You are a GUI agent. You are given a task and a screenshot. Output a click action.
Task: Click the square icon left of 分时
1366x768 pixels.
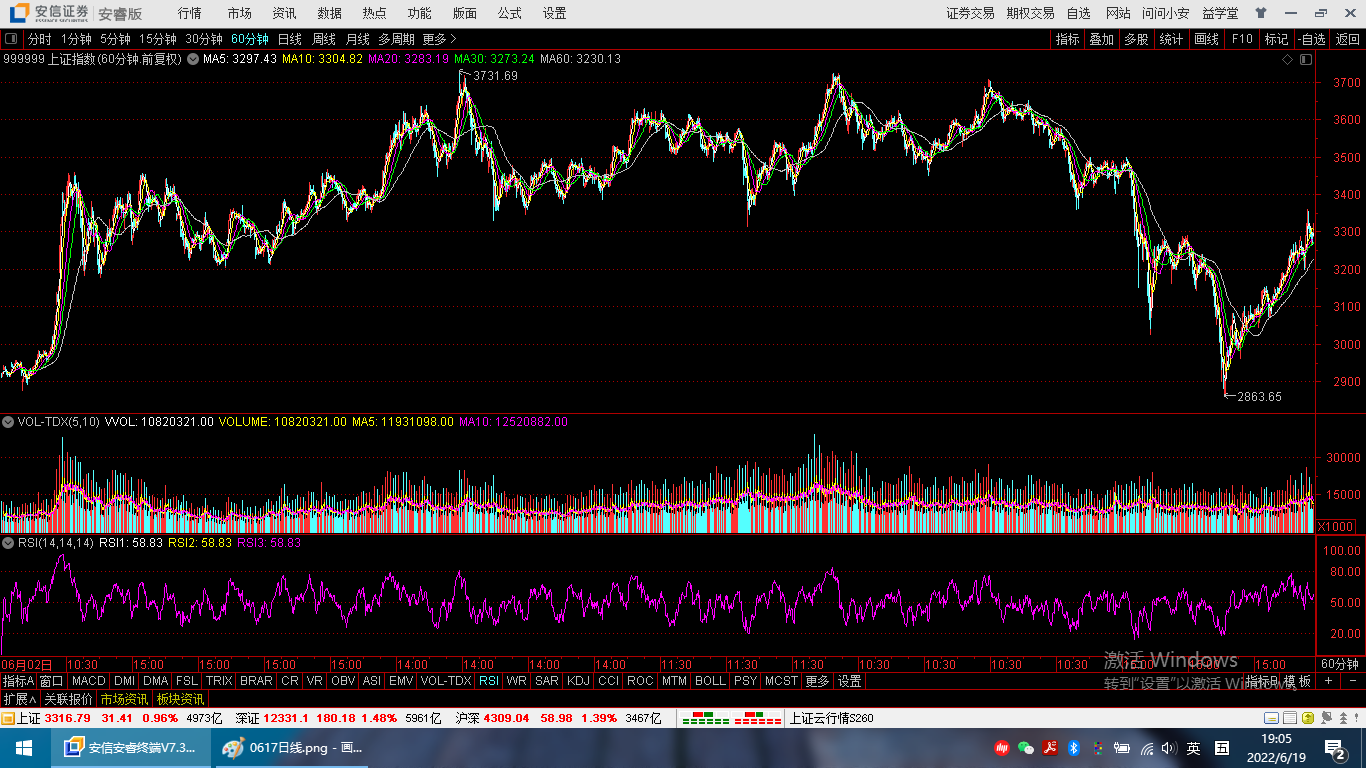click(12, 39)
